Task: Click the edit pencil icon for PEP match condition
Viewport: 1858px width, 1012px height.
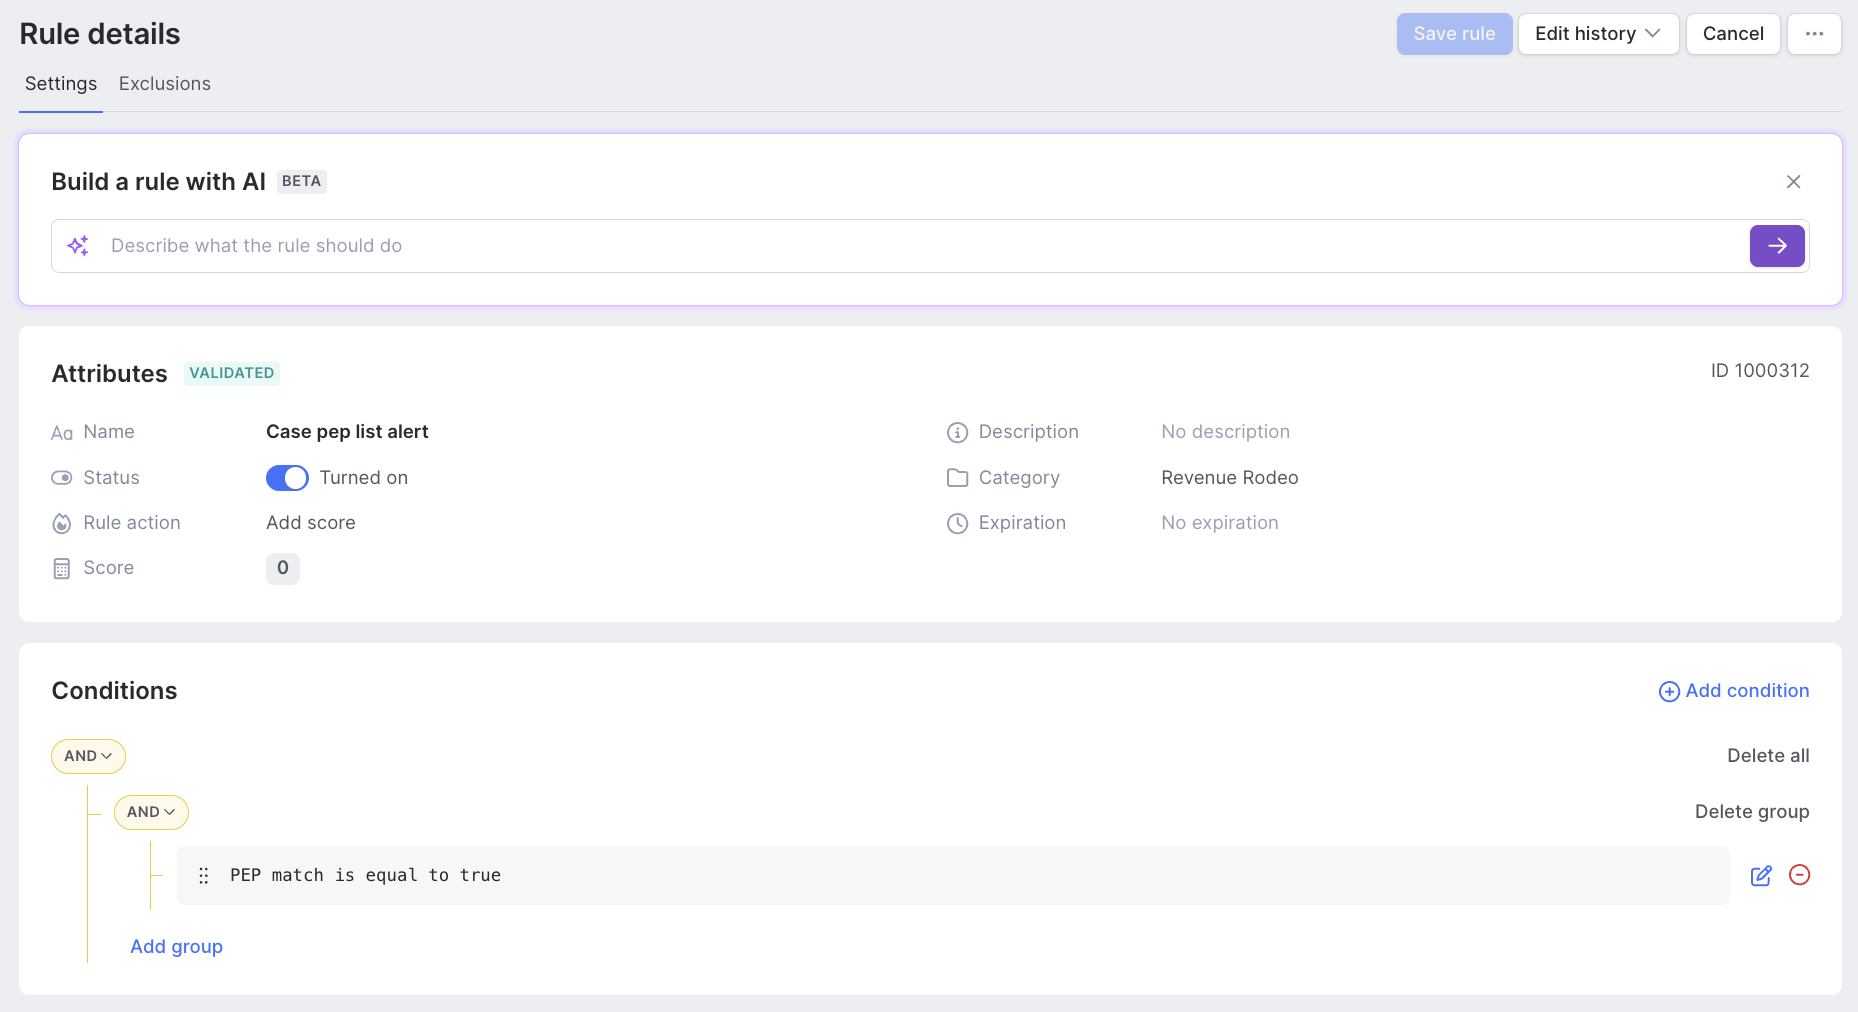Action: (x=1761, y=876)
